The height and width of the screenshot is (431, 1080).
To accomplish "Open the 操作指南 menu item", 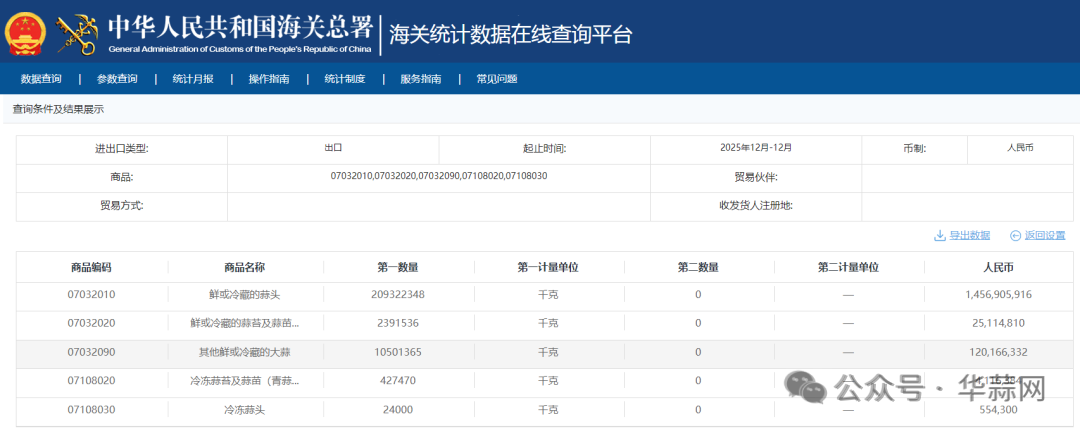I will click(x=269, y=79).
